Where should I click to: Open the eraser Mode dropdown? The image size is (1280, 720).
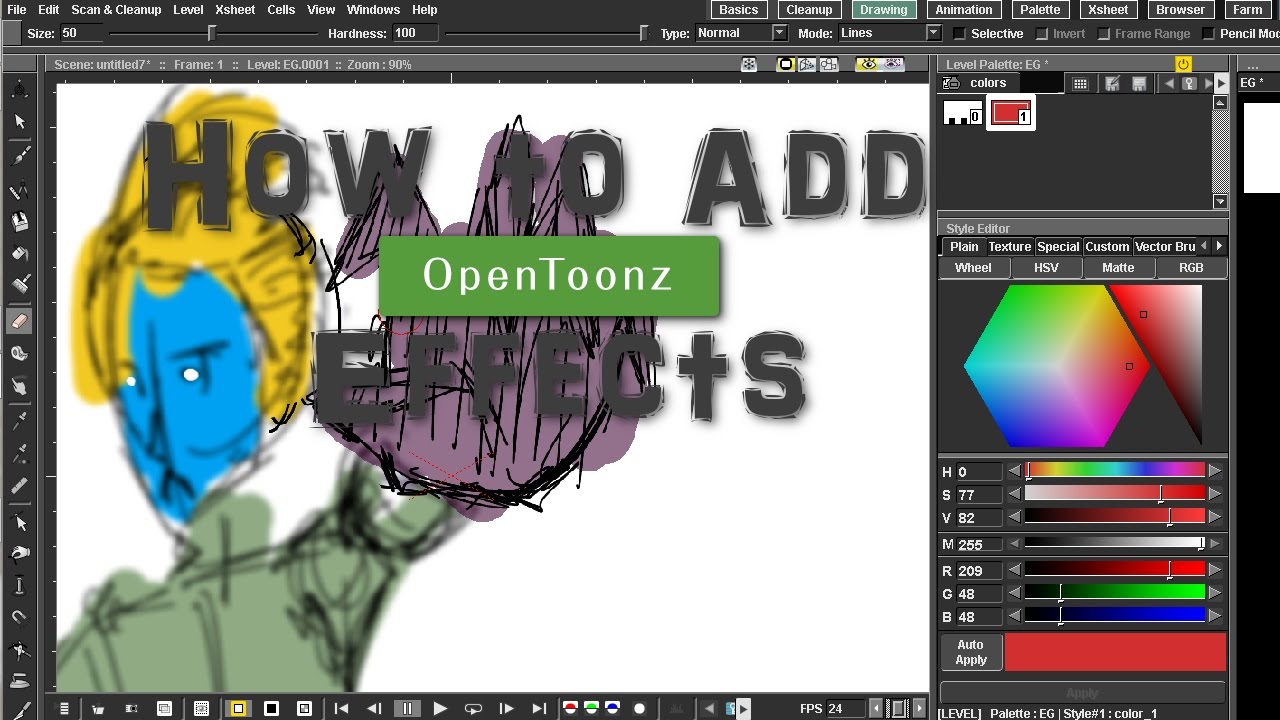tap(889, 33)
